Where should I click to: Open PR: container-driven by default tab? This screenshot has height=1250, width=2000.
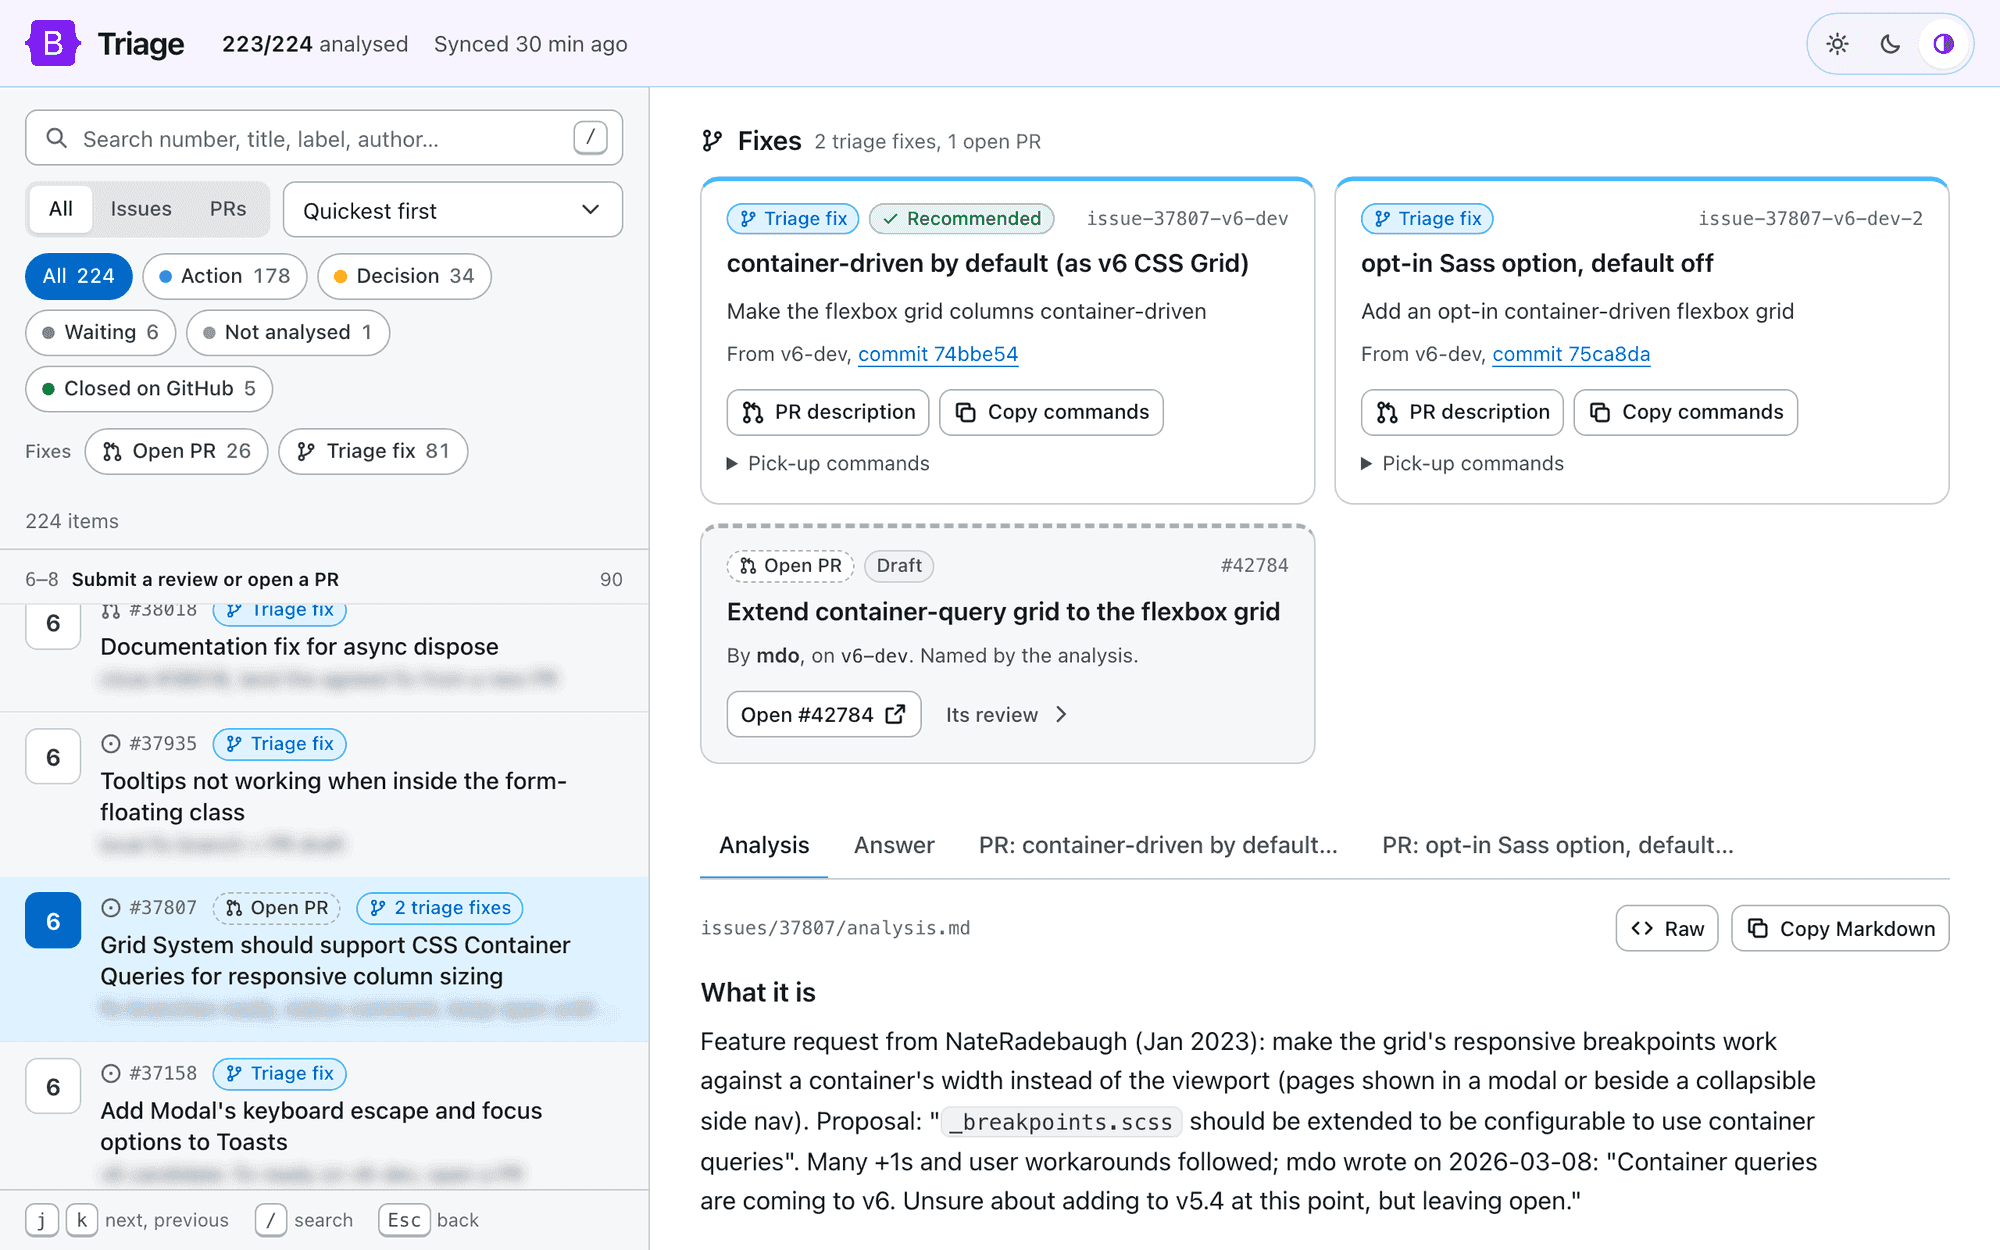(x=1158, y=845)
